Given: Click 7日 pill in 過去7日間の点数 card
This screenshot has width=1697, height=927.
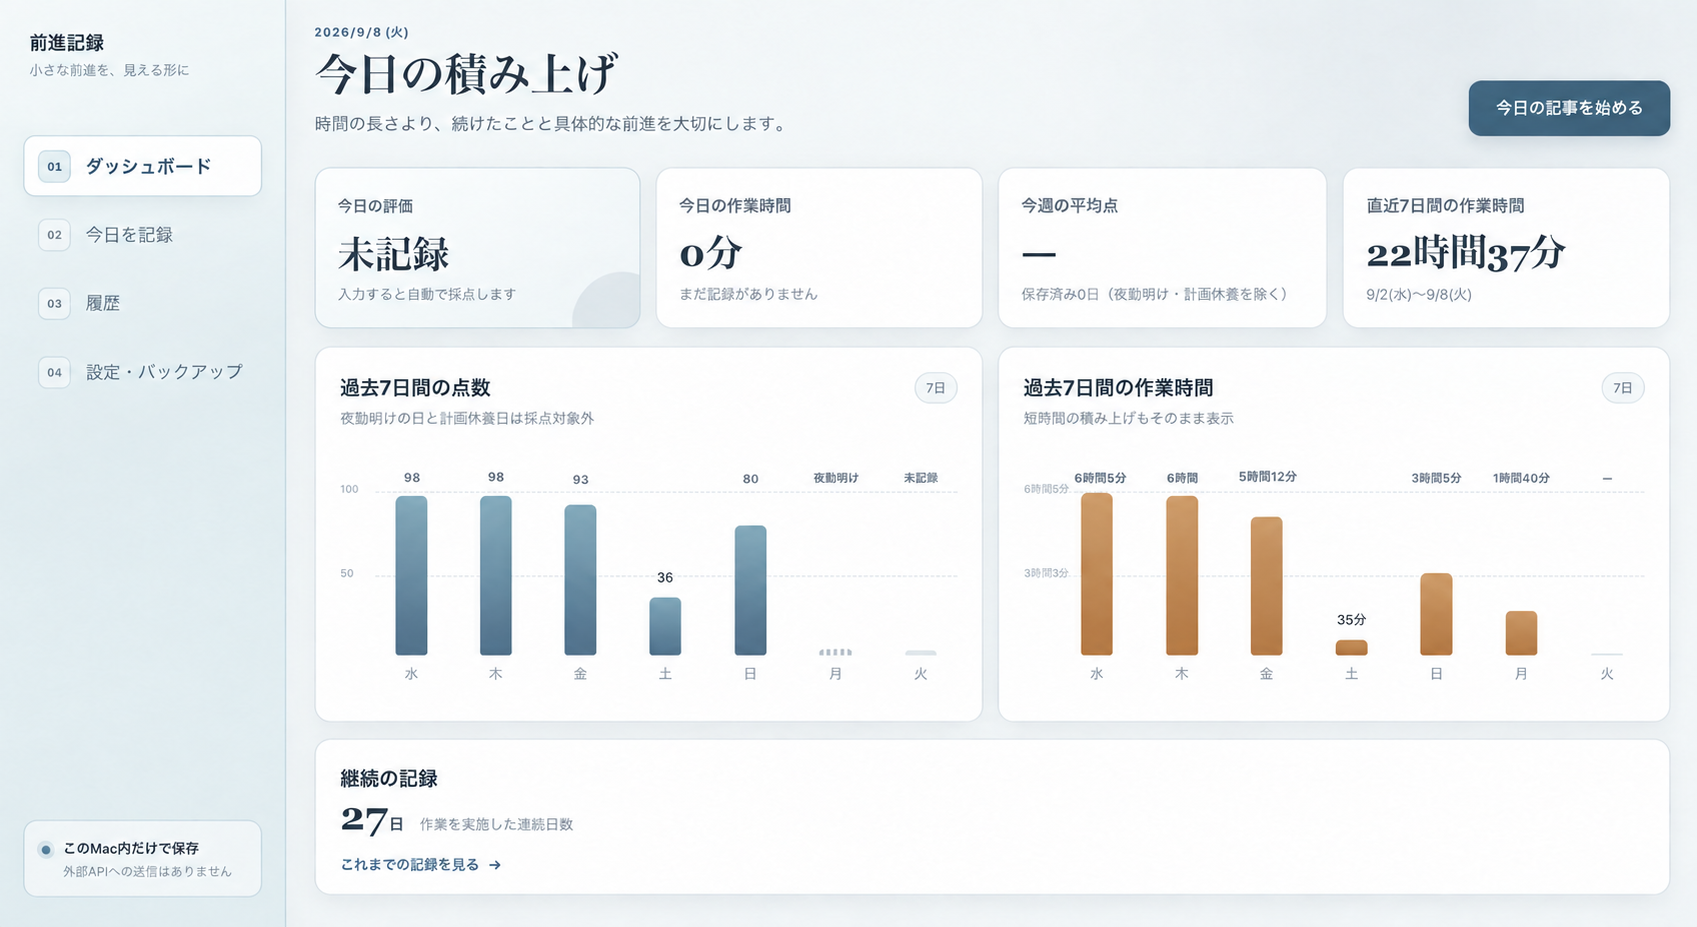Looking at the screenshot, I should coord(936,388).
